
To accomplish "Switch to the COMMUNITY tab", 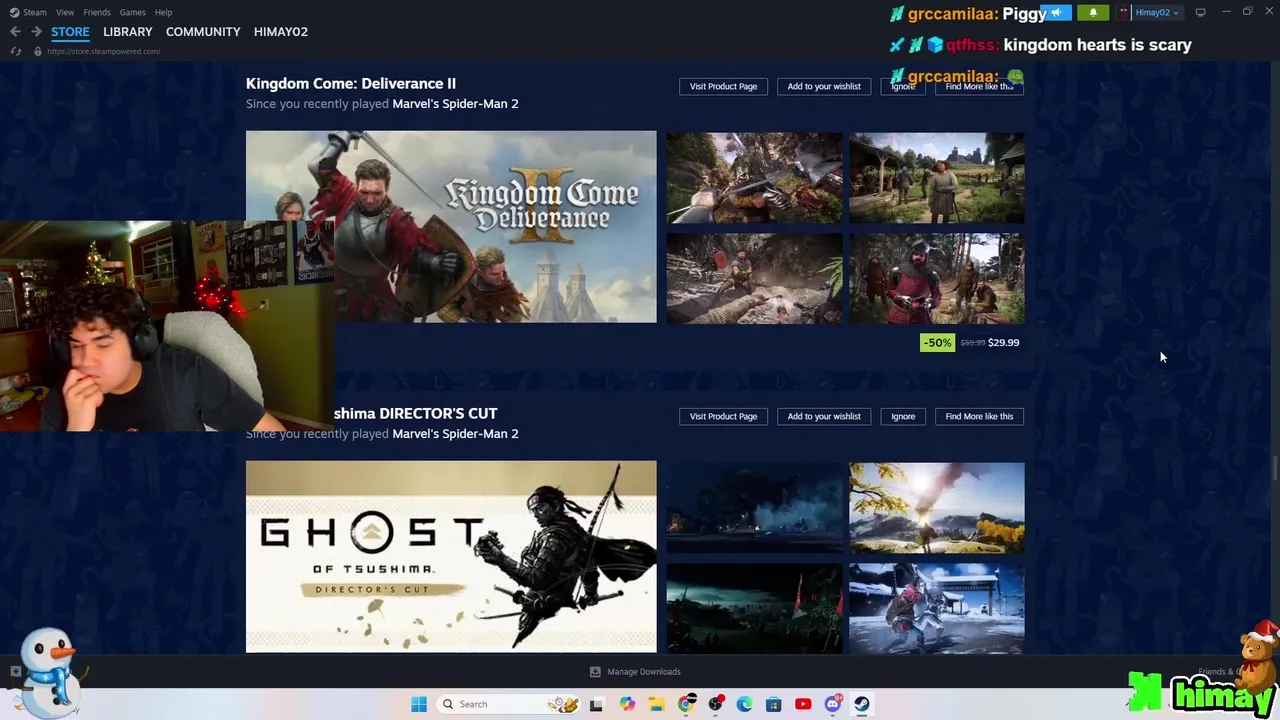I will [x=203, y=32].
